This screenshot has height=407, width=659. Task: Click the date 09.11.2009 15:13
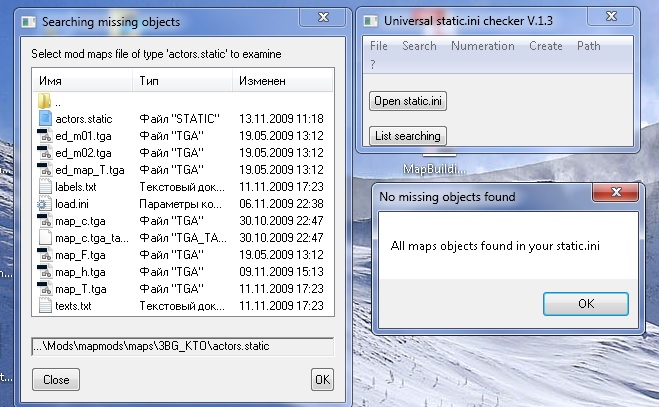click(x=281, y=272)
